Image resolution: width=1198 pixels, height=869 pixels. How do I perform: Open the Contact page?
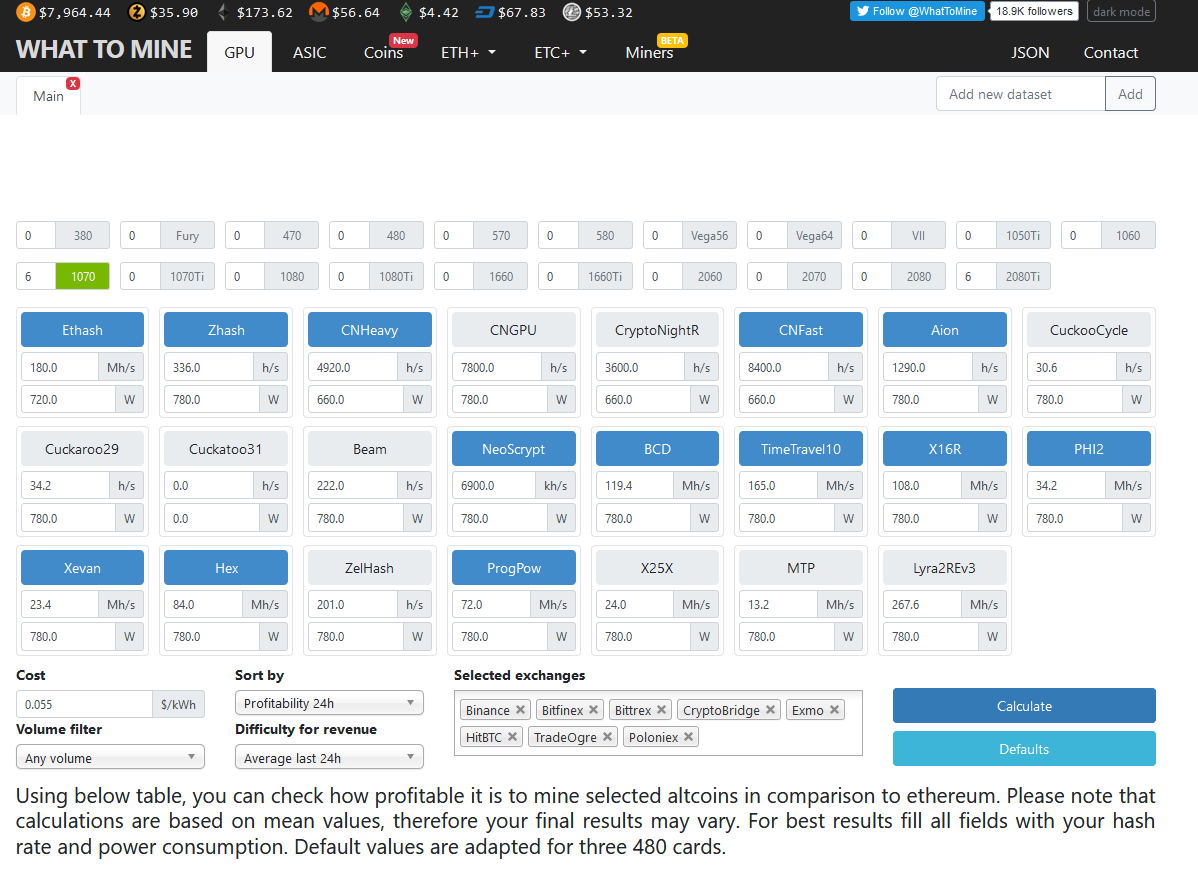(x=1111, y=53)
